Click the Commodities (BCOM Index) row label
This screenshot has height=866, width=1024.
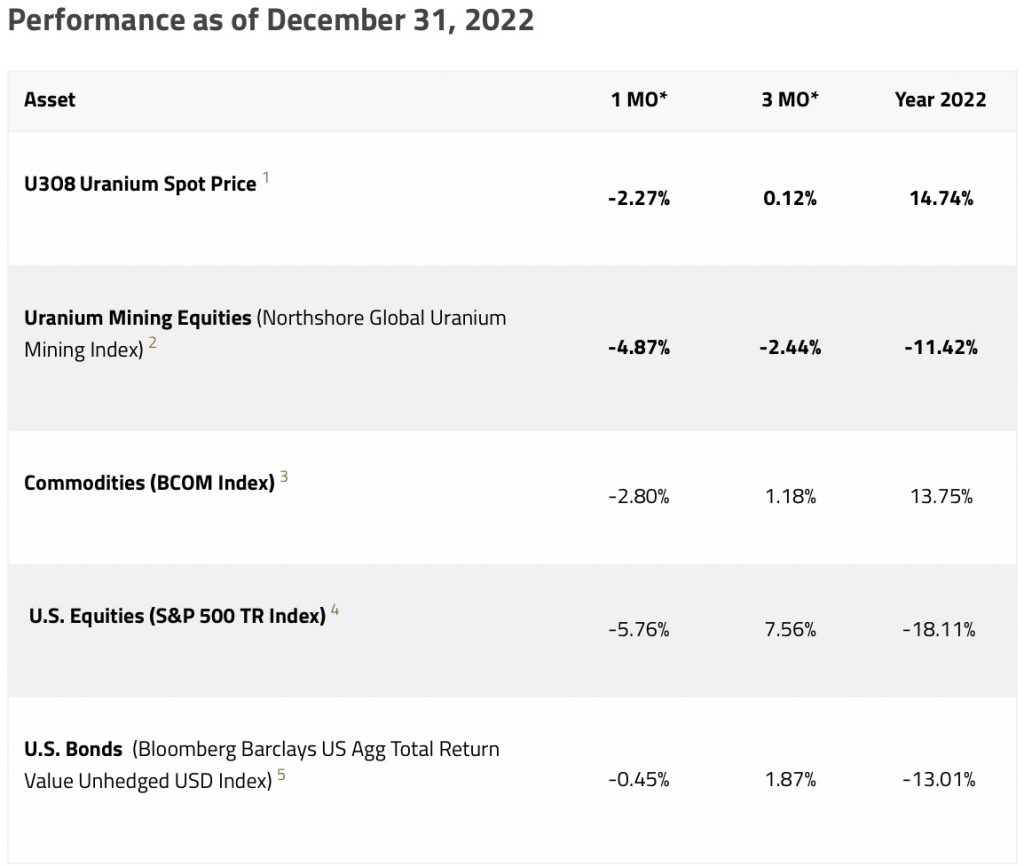pyautogui.click(x=149, y=483)
